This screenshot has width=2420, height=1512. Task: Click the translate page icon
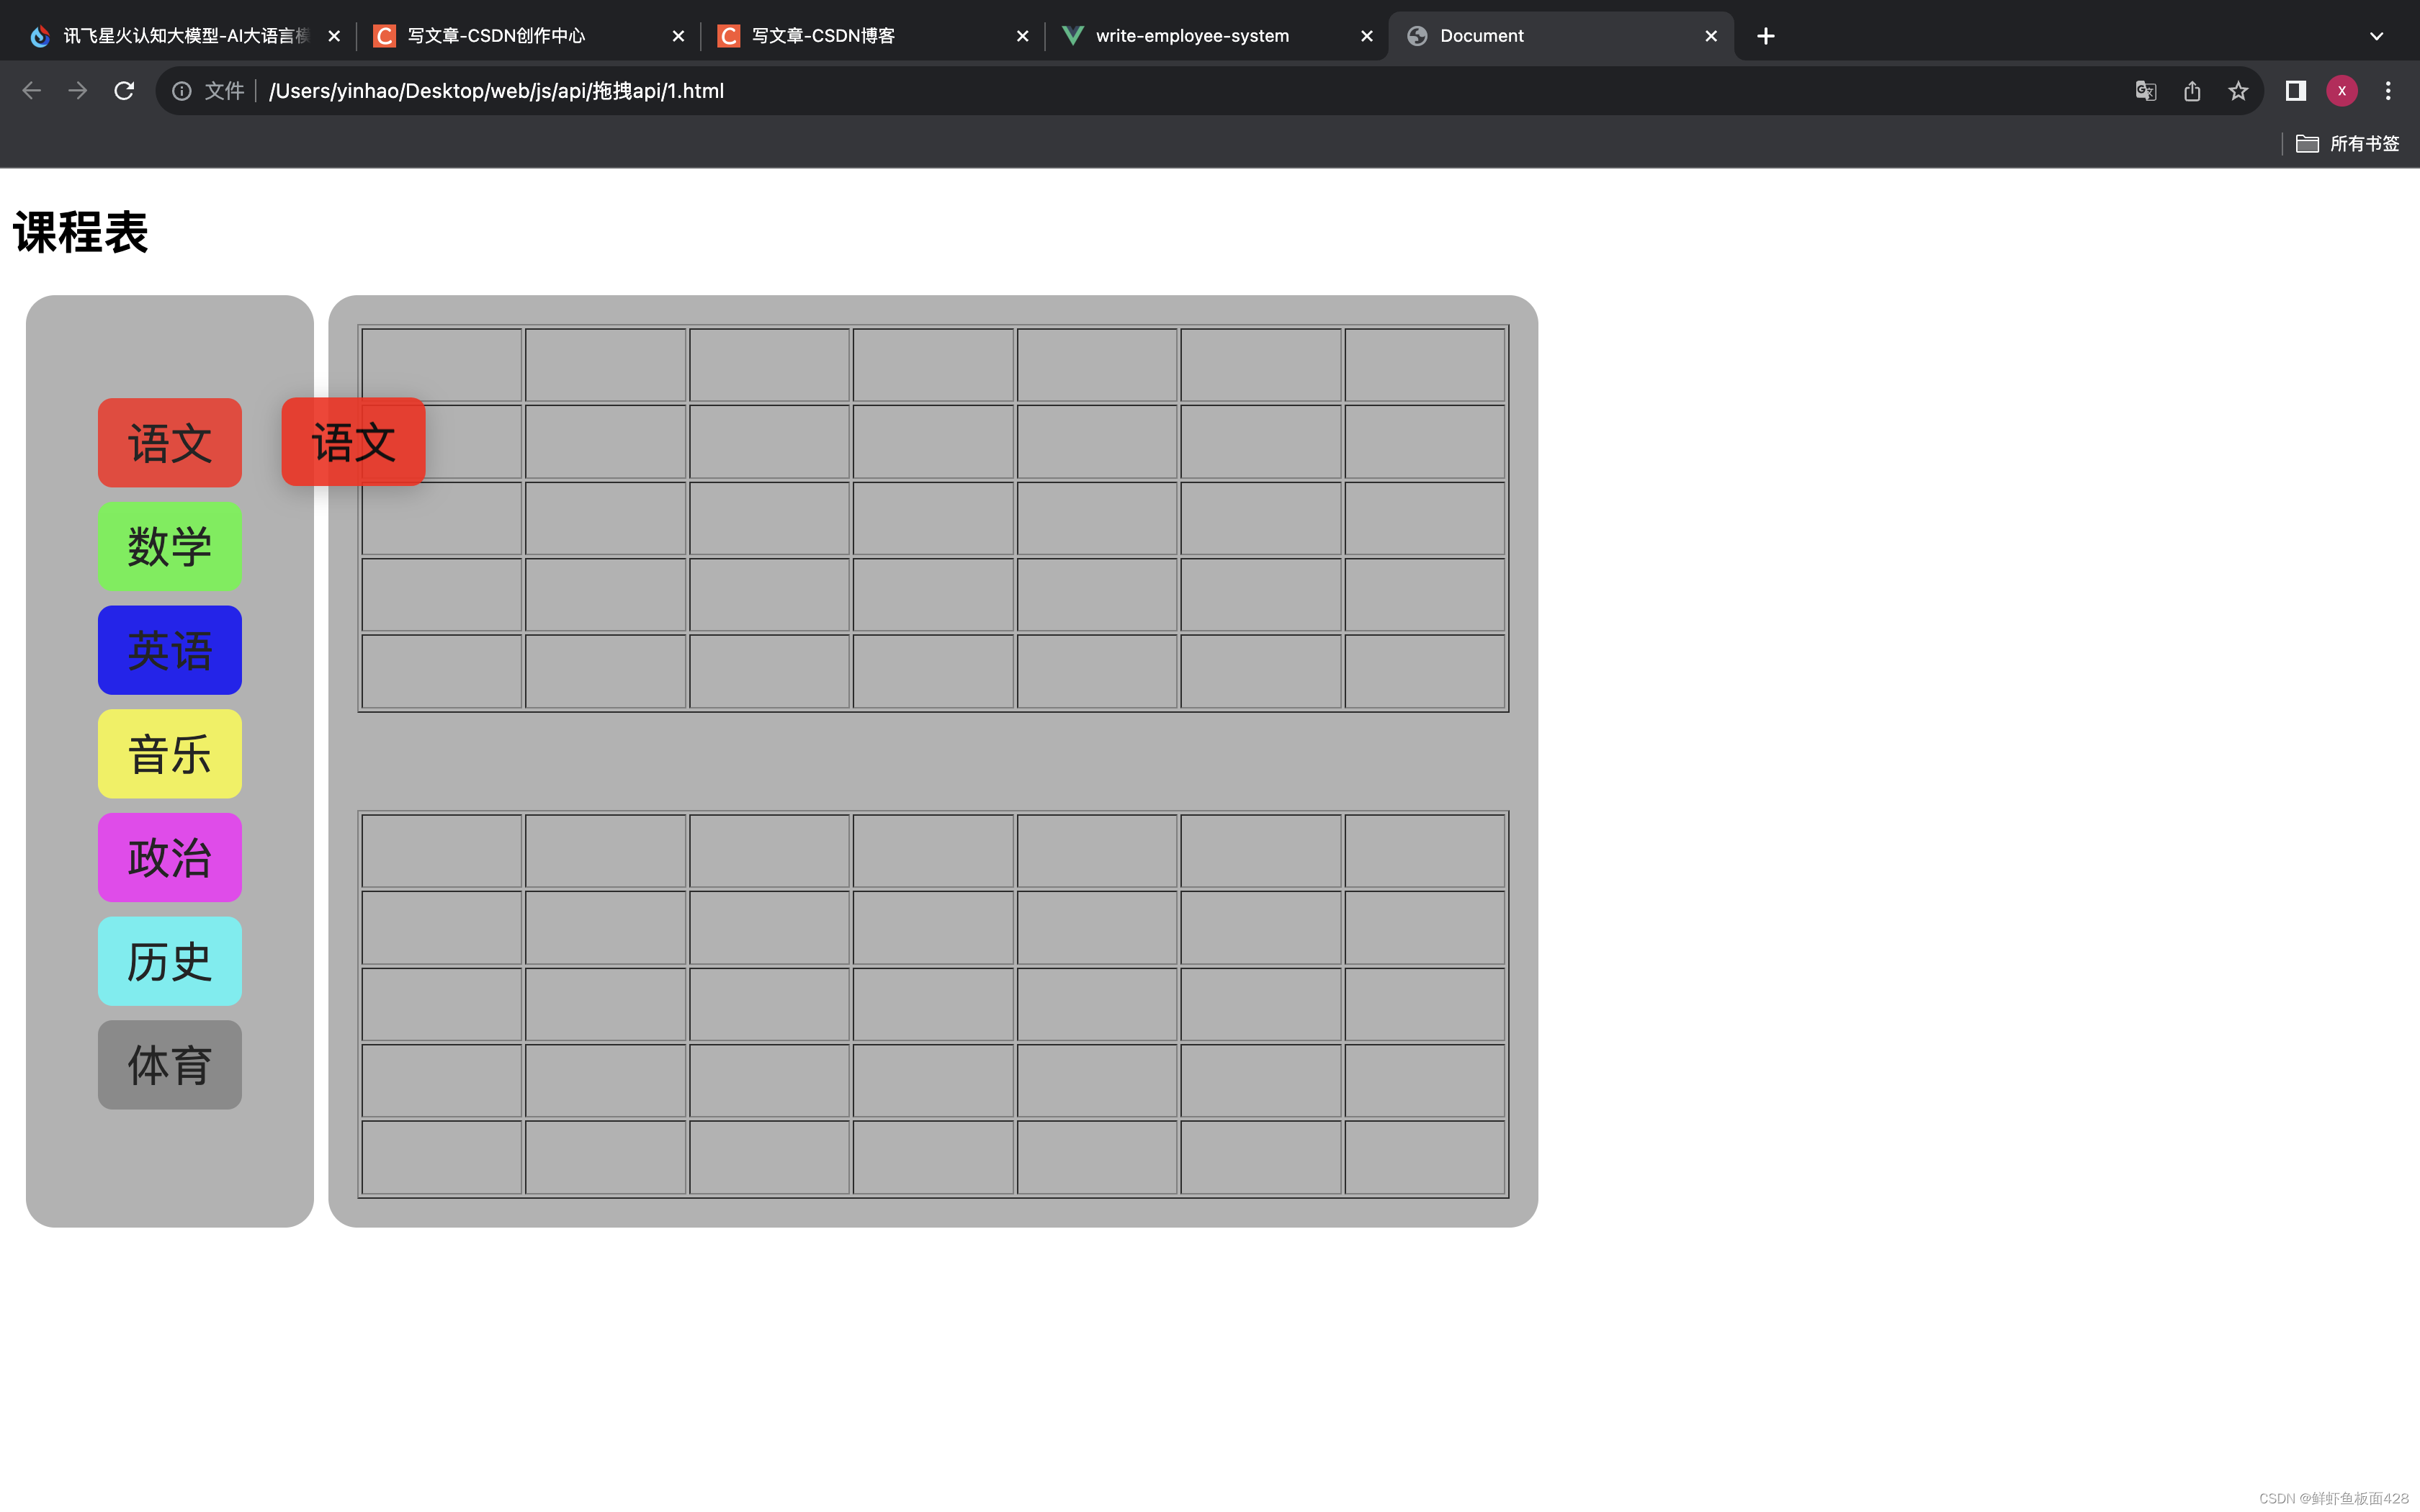(x=2146, y=91)
